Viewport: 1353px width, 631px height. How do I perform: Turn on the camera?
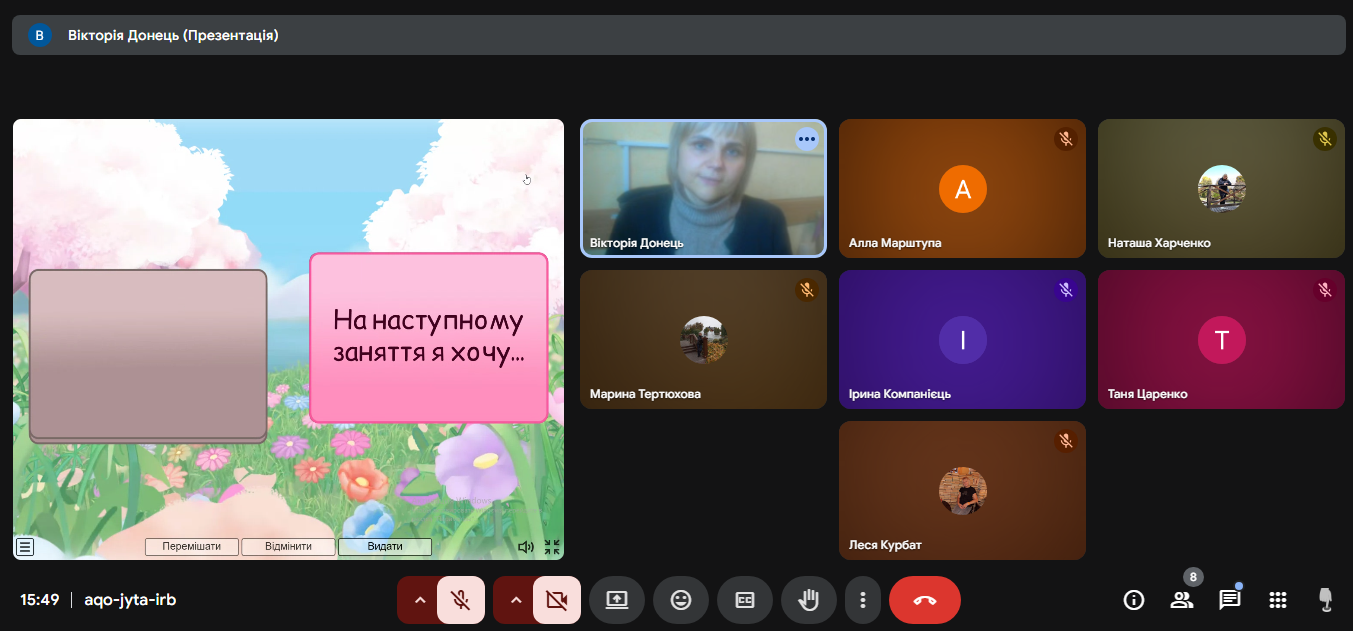[557, 600]
